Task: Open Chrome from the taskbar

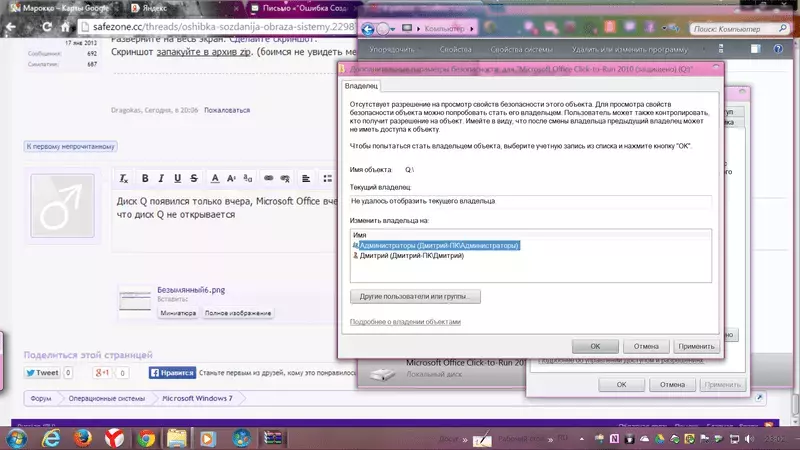Action: click(x=146, y=438)
